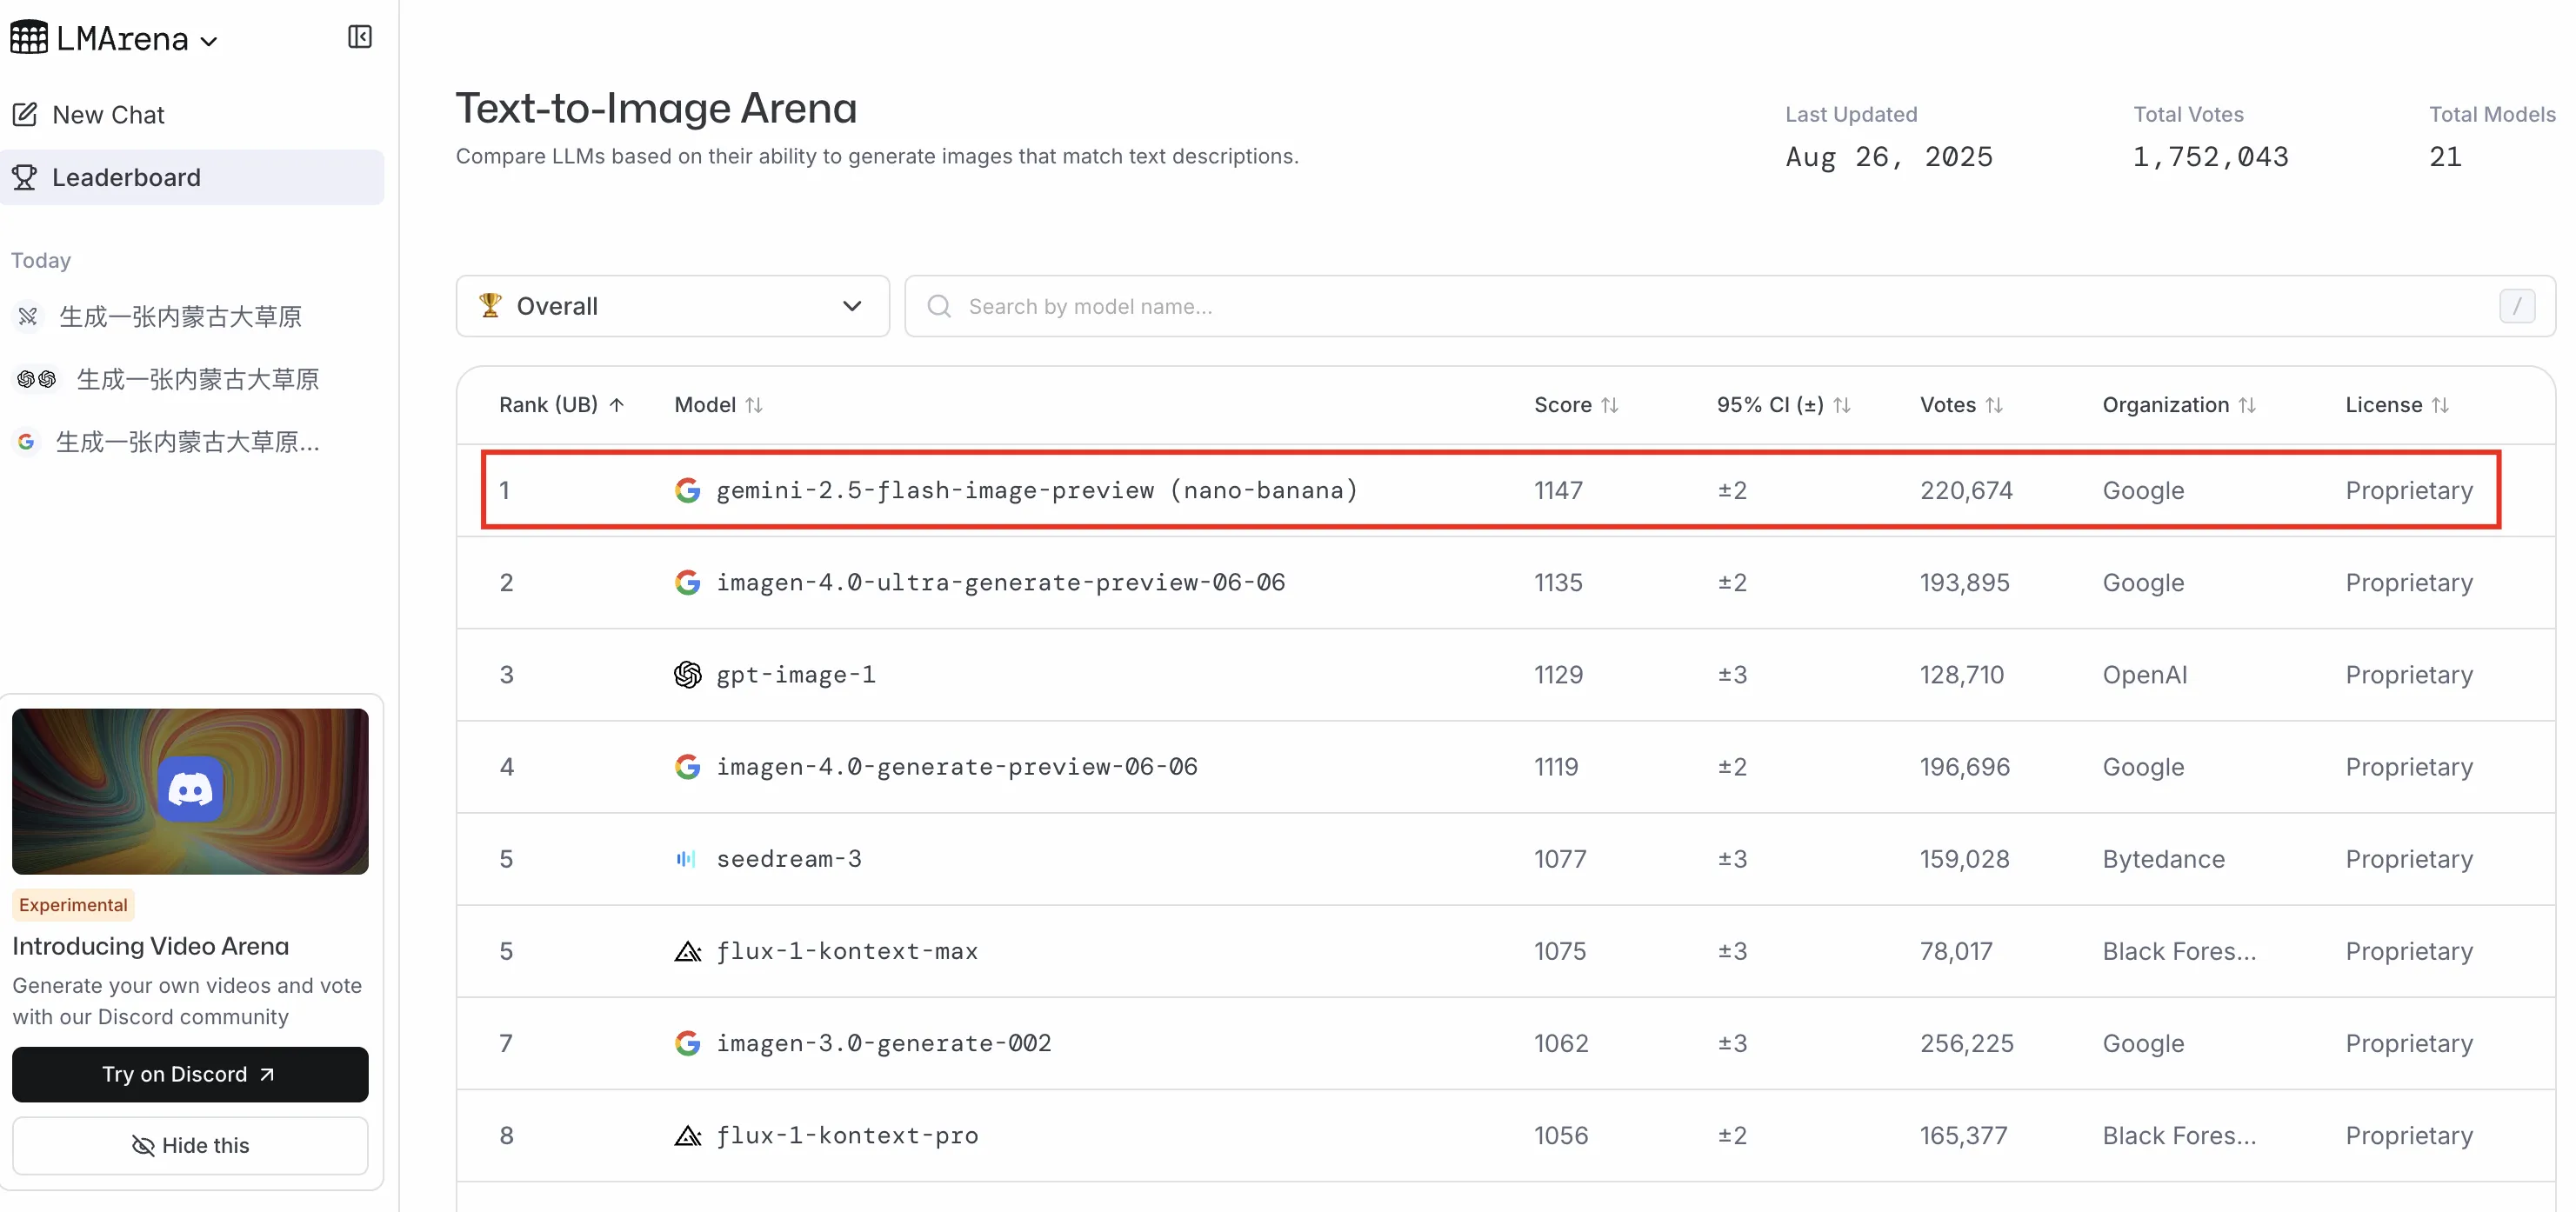Screen dimensions: 2576x1212
Task: Open the first chat with battle icon
Action: [x=180, y=317]
